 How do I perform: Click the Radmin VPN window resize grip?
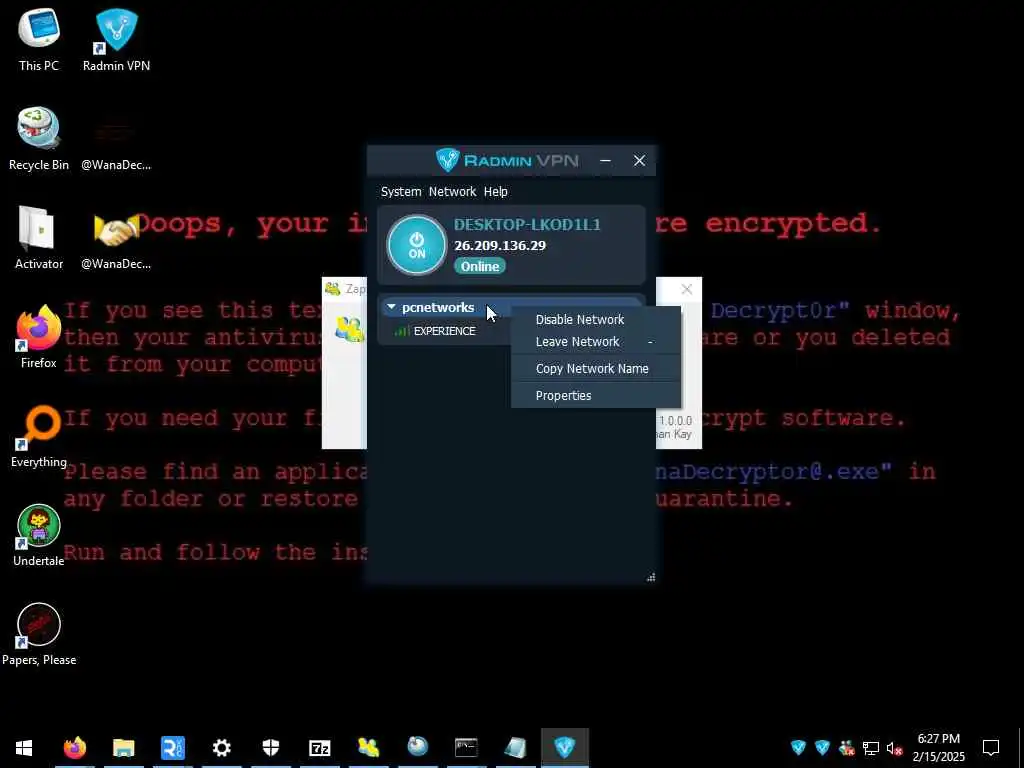coord(650,577)
